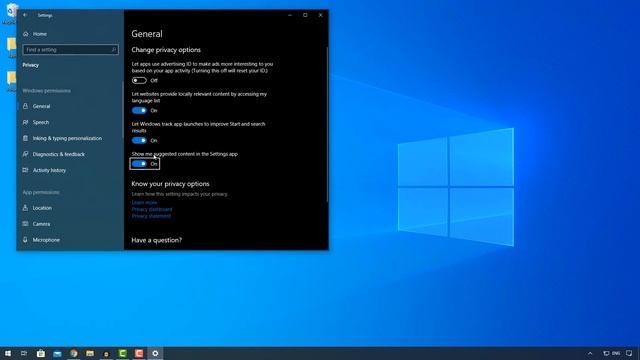
Task: Open the Action Center notifications icon
Action: point(629,353)
